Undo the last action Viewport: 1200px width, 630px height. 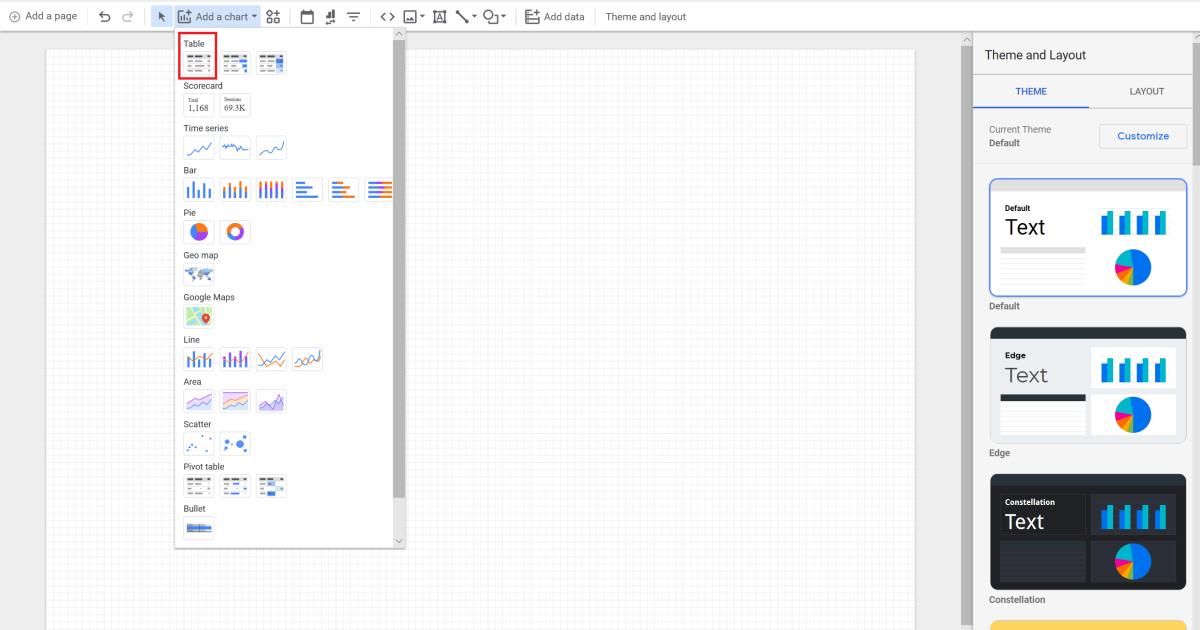coord(106,16)
